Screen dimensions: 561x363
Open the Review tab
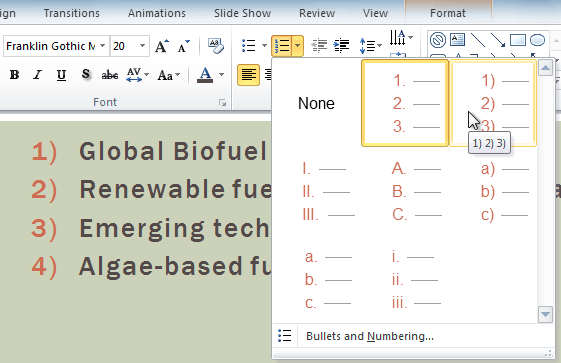(317, 13)
